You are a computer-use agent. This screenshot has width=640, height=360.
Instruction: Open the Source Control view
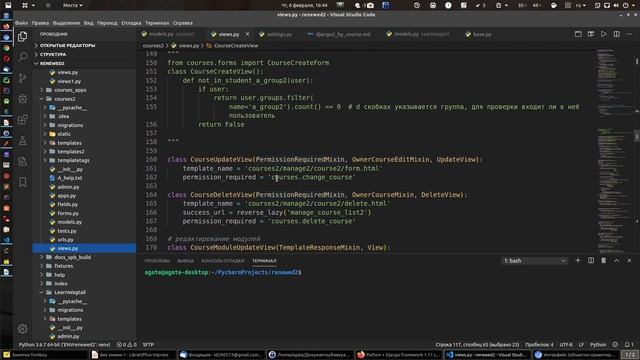point(22,78)
